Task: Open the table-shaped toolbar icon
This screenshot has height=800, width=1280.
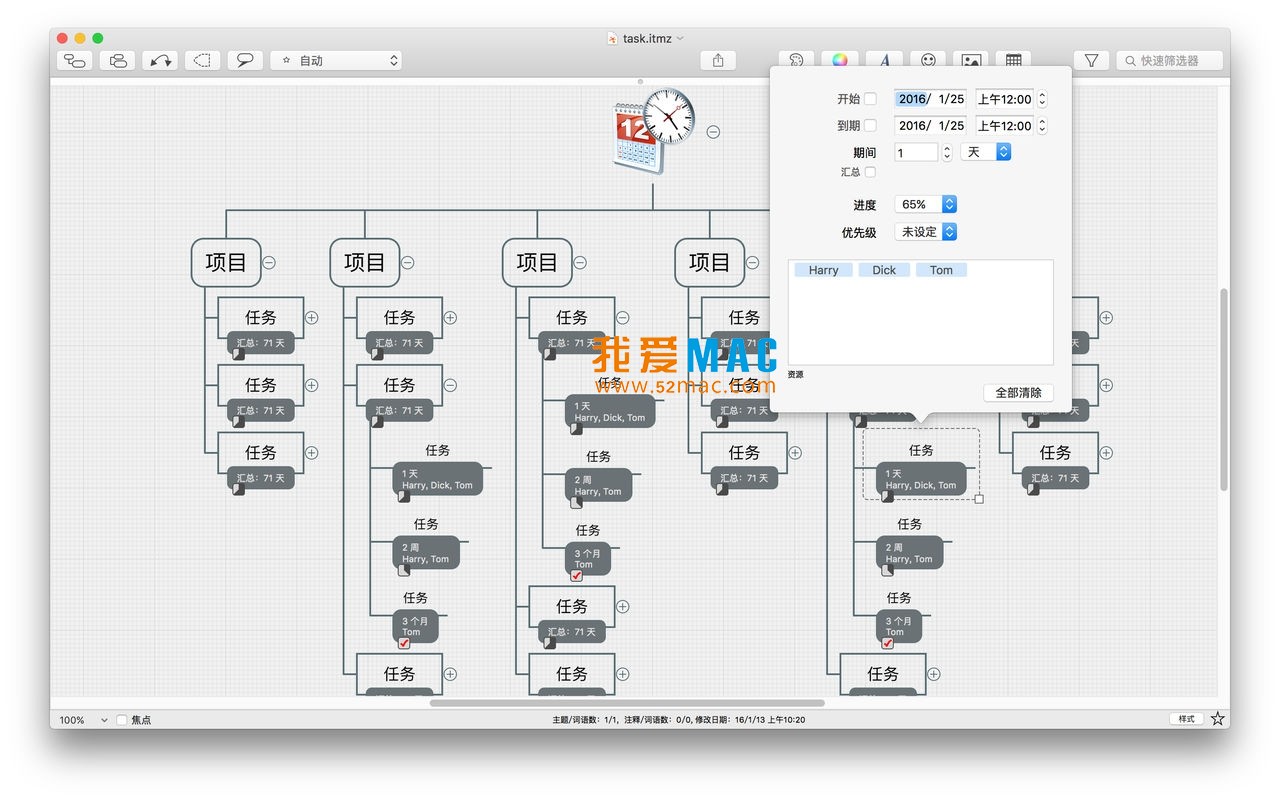Action: pos(1014,60)
